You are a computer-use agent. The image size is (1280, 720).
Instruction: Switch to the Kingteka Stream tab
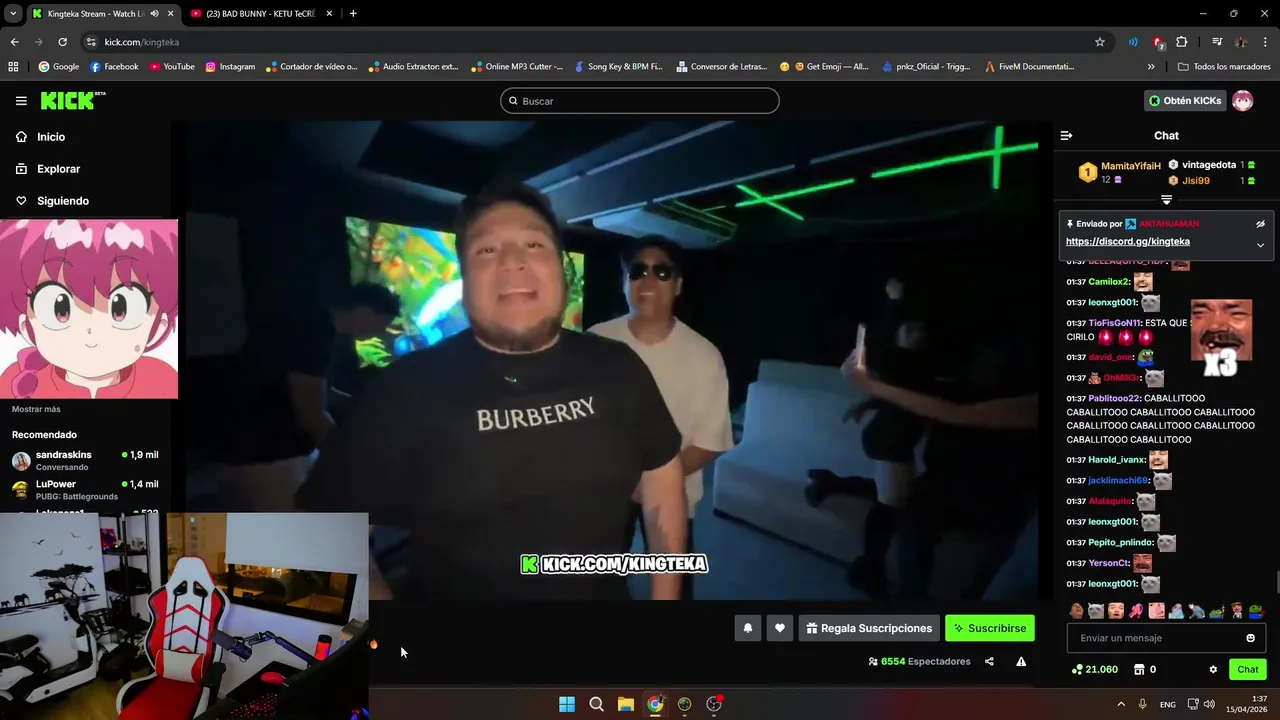click(x=98, y=13)
